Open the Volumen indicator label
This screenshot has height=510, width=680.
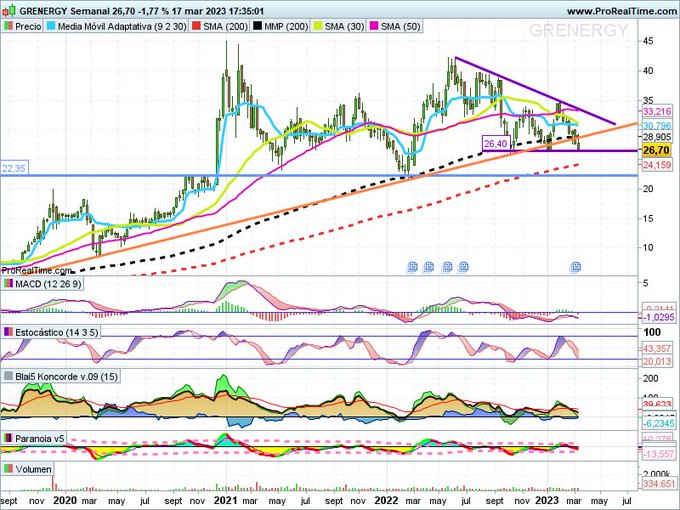pyautogui.click(x=33, y=469)
